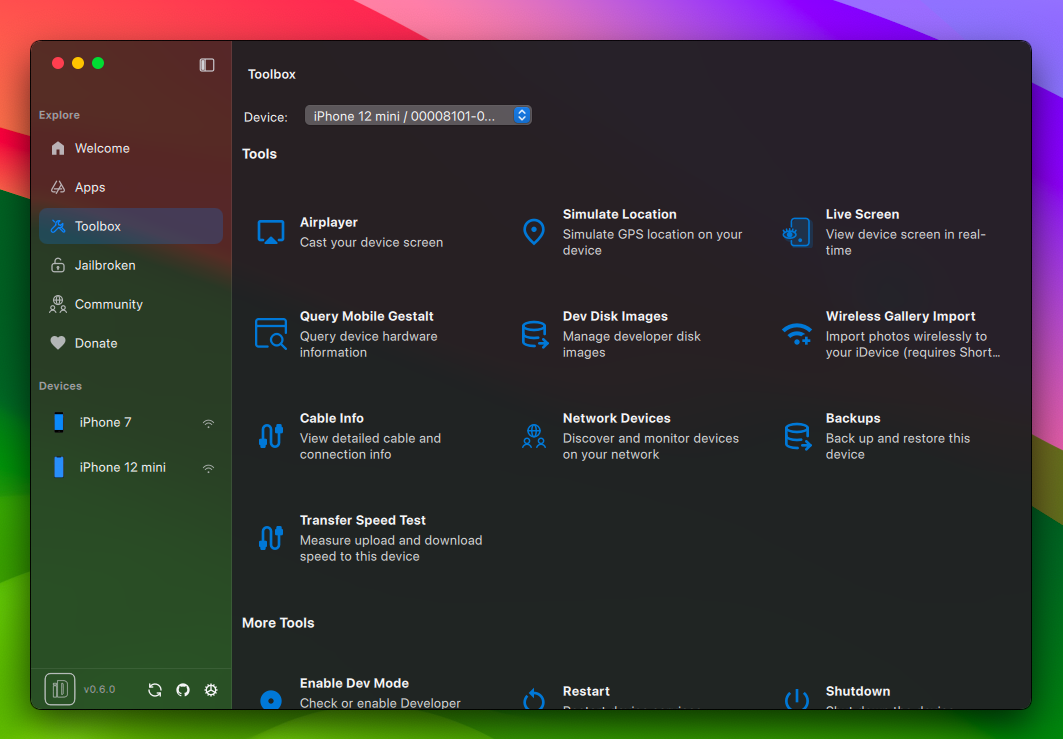
Task: Open the GitHub icon in sidebar footer
Action: [x=183, y=690]
